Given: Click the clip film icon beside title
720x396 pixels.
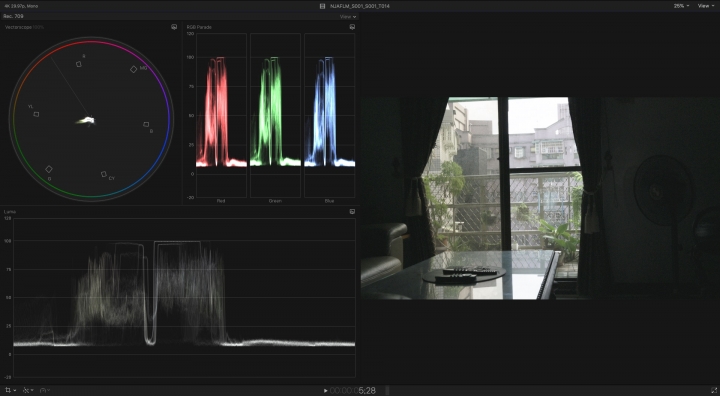Looking at the screenshot, I should pos(322,6).
